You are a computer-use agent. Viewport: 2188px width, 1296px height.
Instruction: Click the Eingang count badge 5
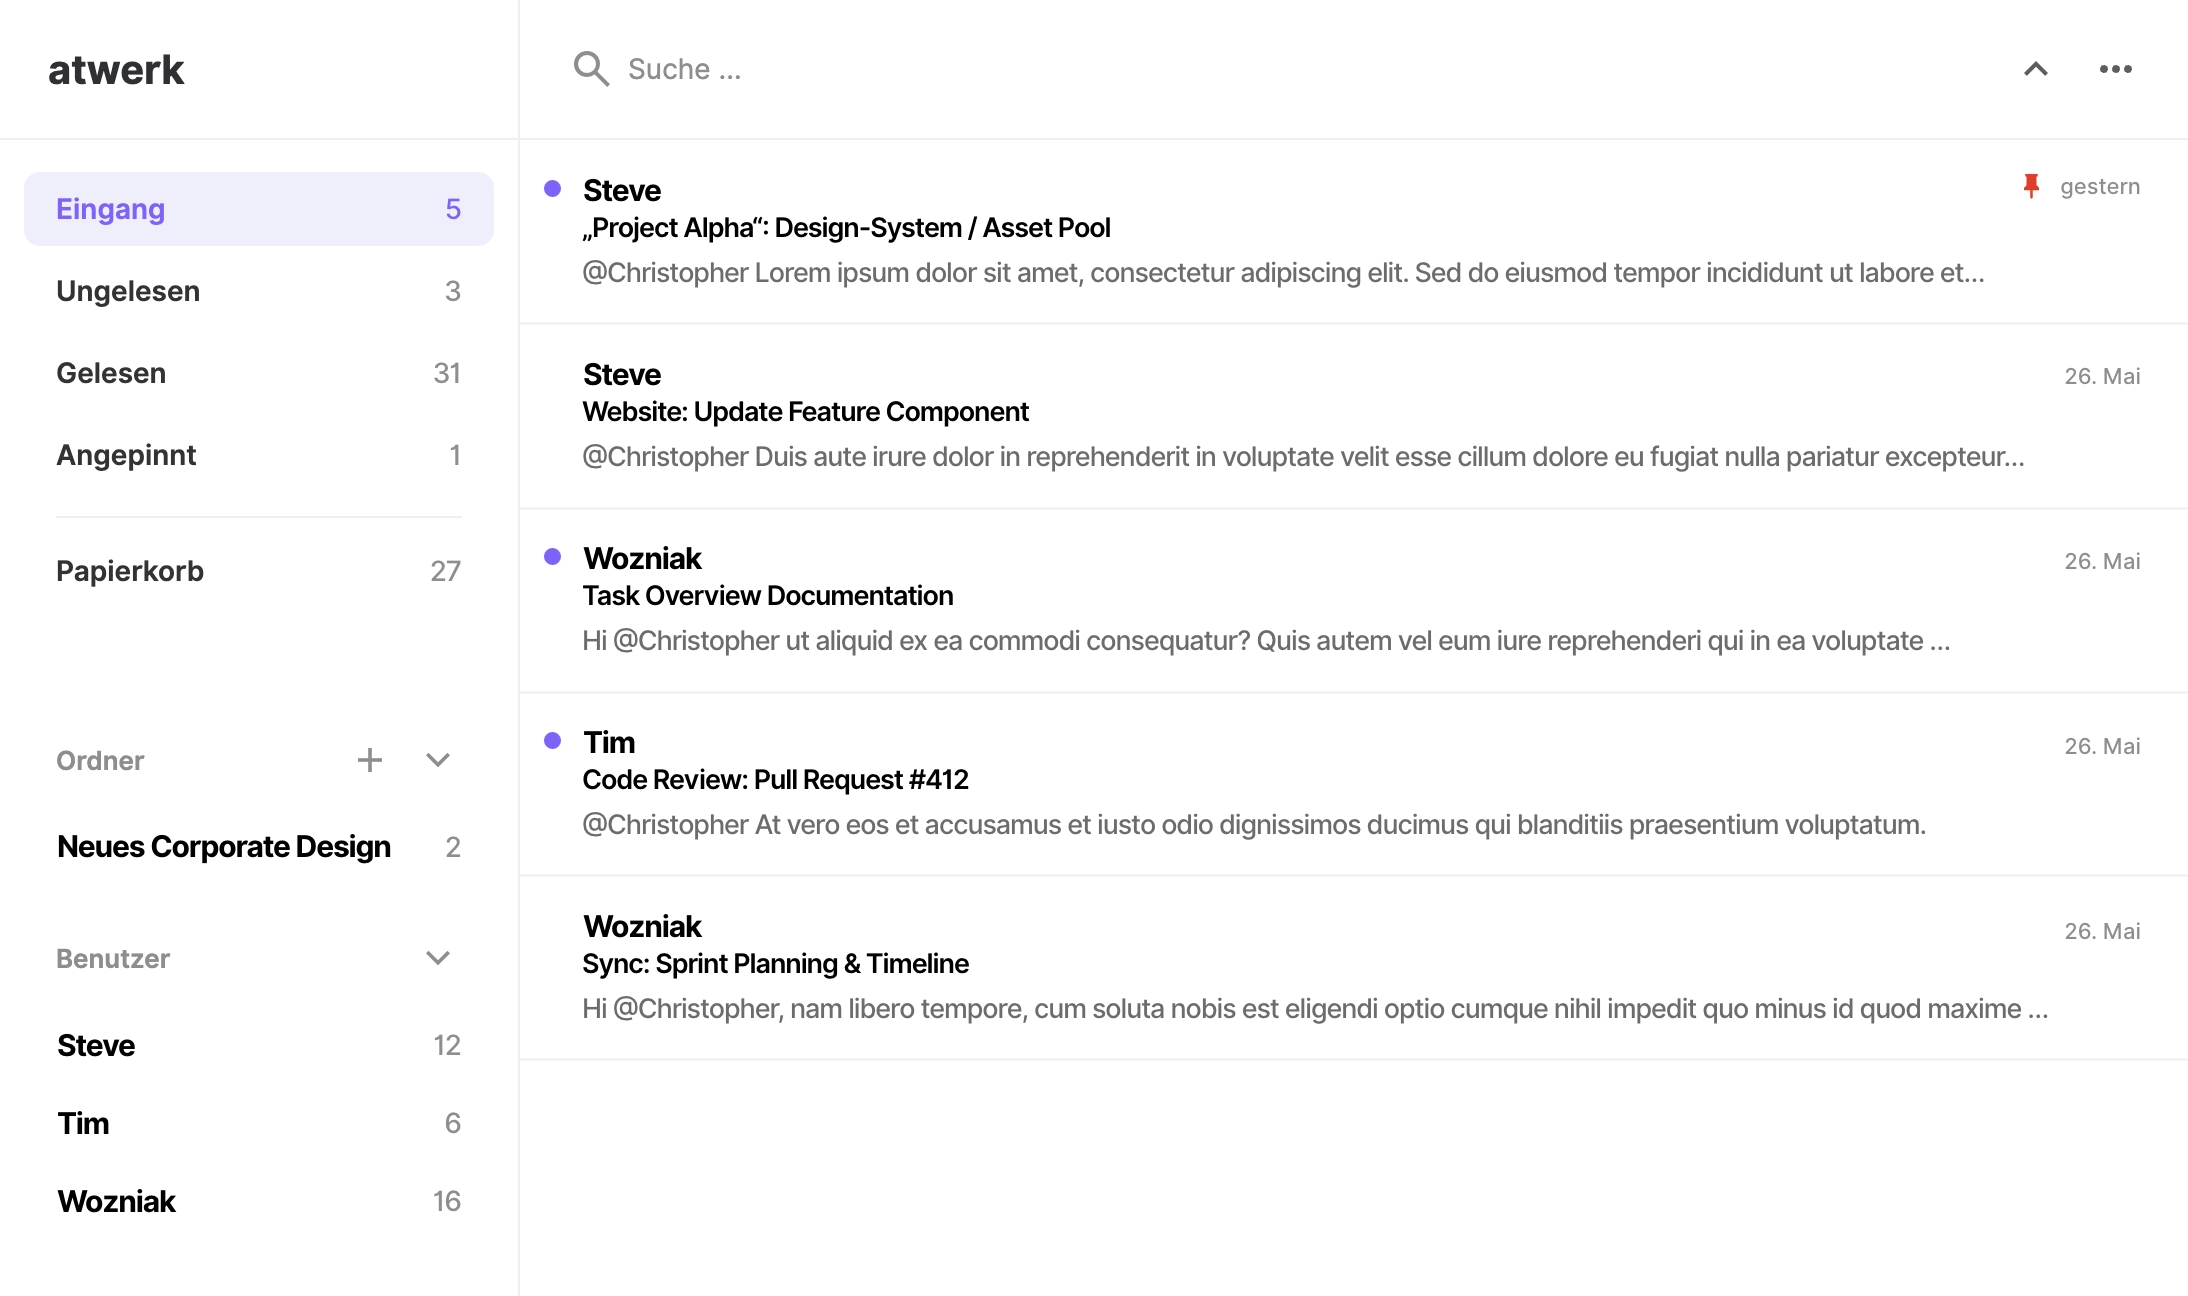[x=453, y=209]
